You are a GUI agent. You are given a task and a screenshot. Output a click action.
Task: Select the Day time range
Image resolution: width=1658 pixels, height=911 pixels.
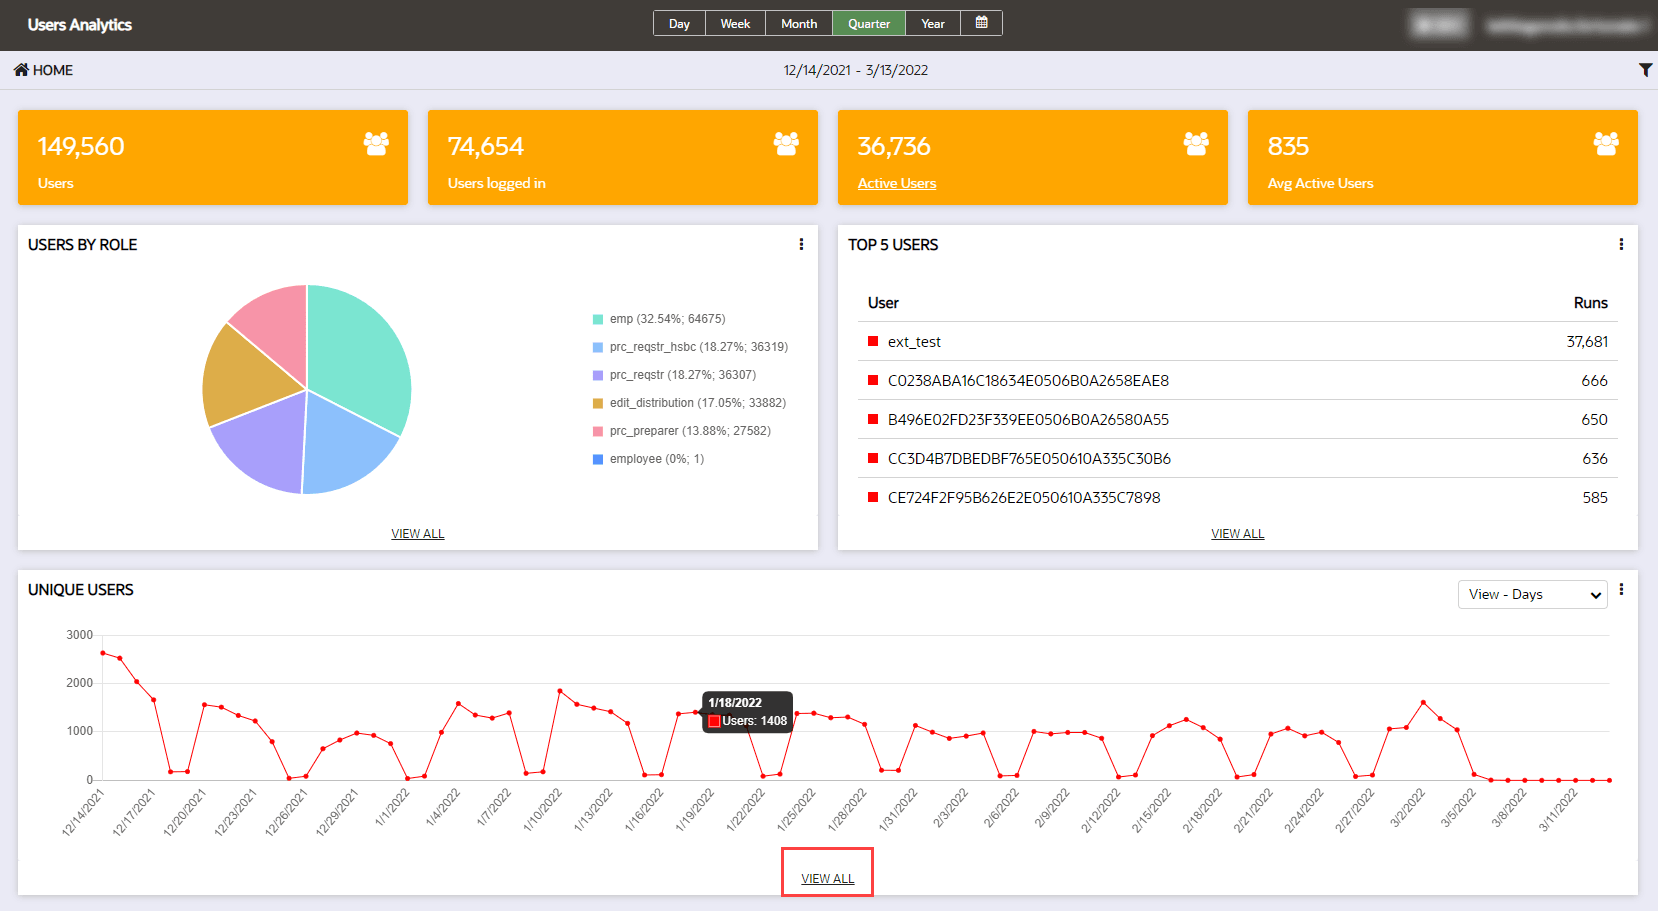pos(679,22)
